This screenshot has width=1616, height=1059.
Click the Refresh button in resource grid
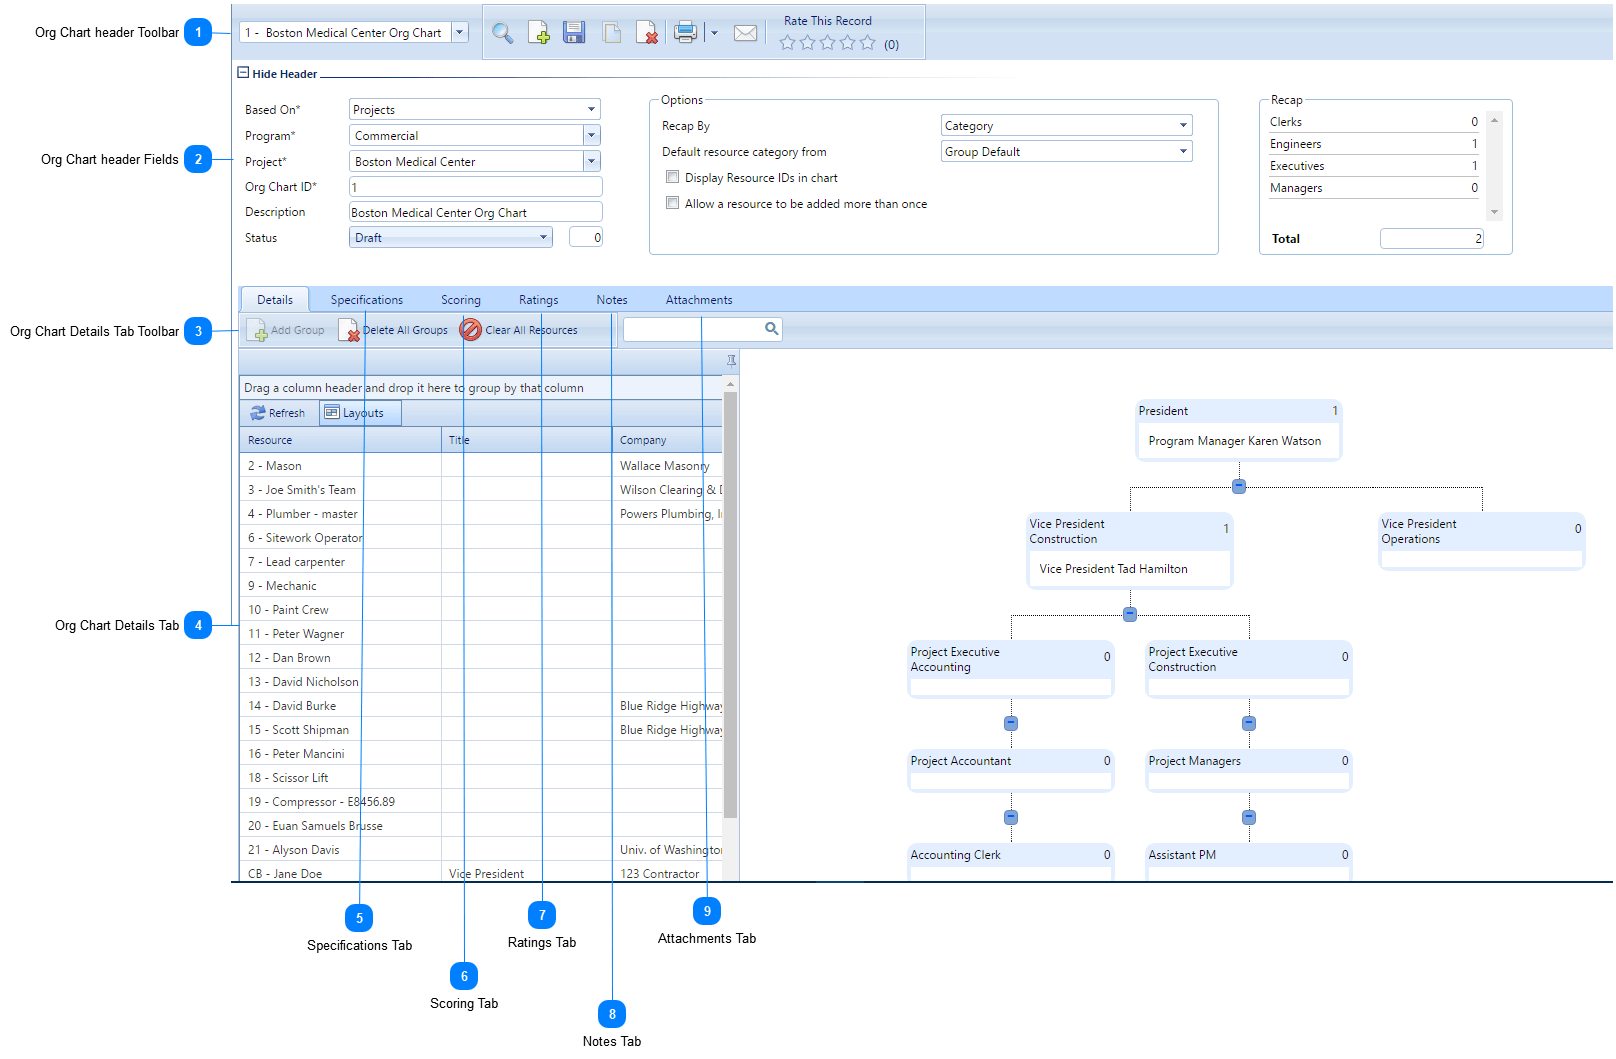[x=278, y=413]
